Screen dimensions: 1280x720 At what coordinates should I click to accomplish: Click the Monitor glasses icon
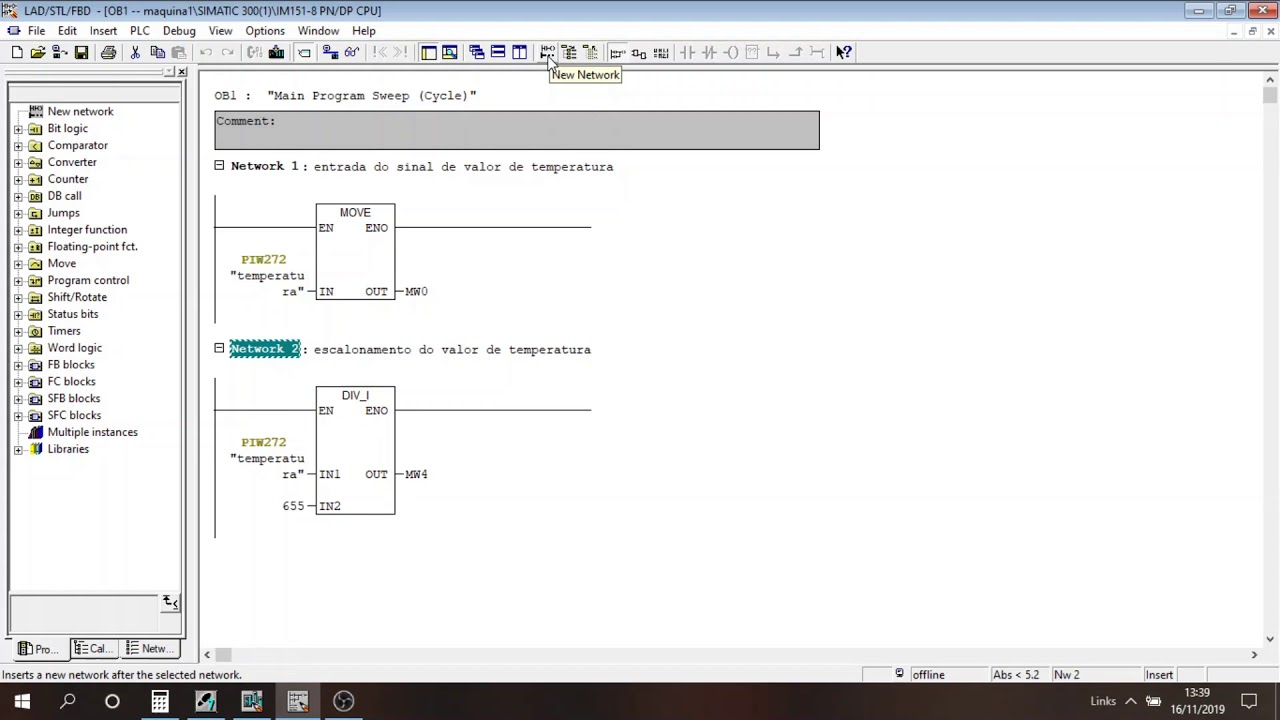click(351, 52)
